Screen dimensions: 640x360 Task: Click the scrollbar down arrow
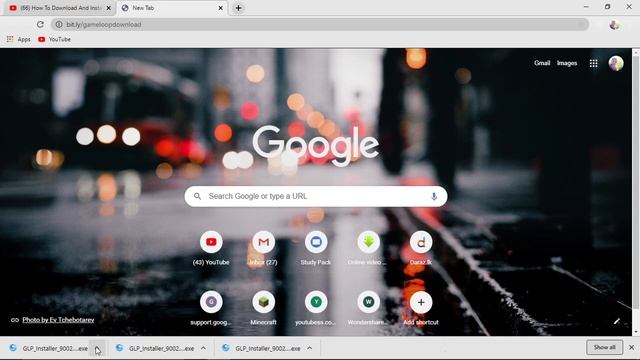[x=636, y=332]
